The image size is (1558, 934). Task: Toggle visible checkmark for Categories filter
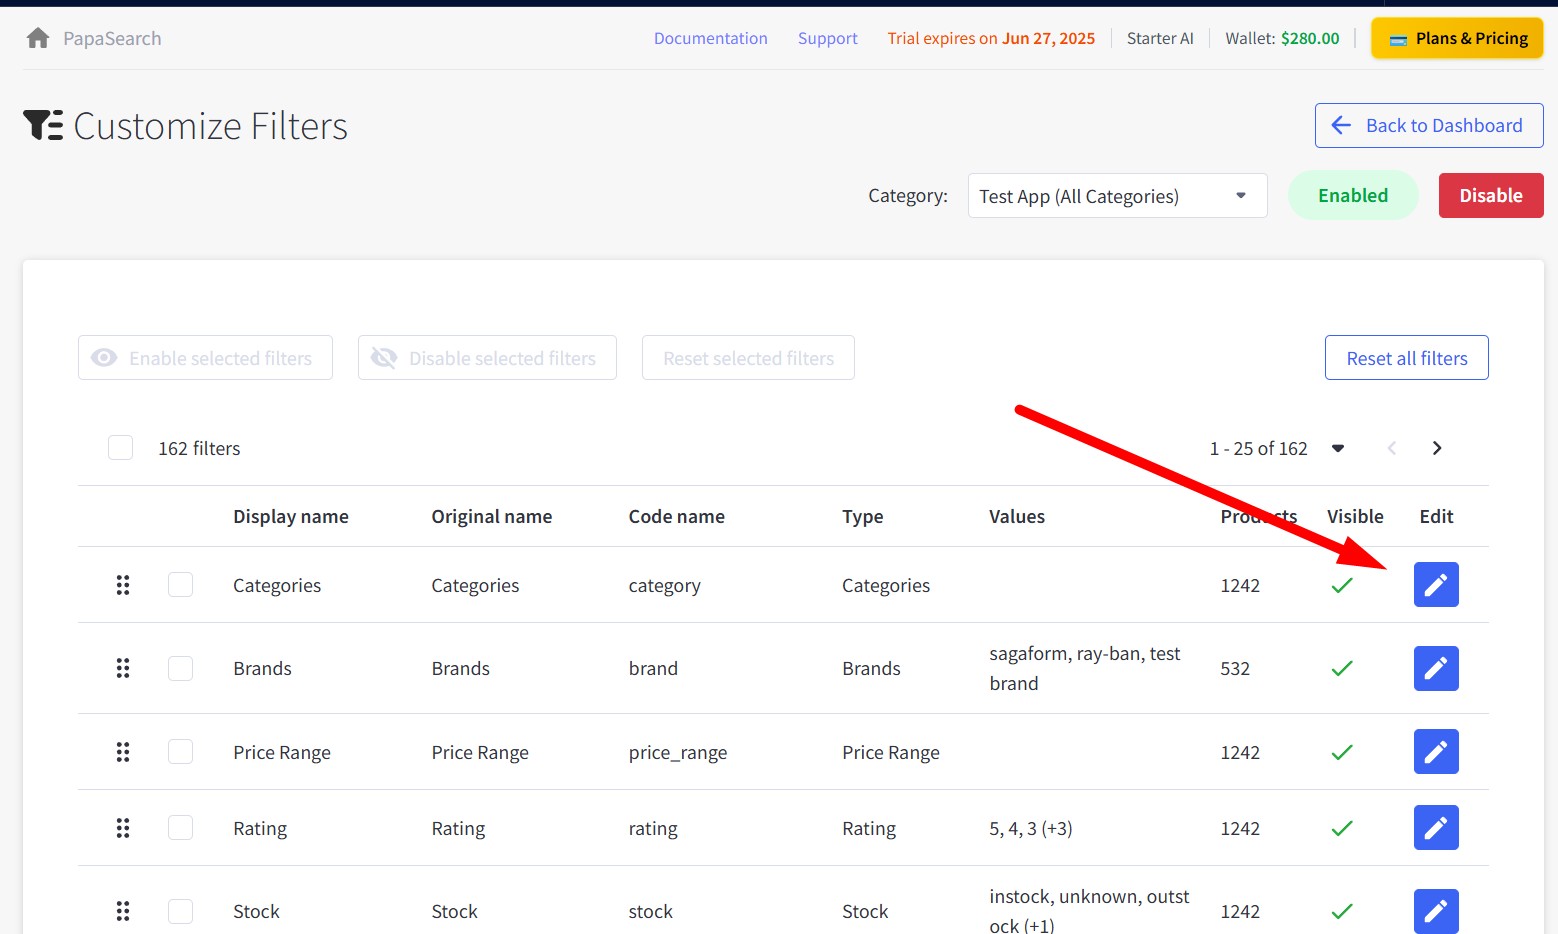tap(1342, 585)
